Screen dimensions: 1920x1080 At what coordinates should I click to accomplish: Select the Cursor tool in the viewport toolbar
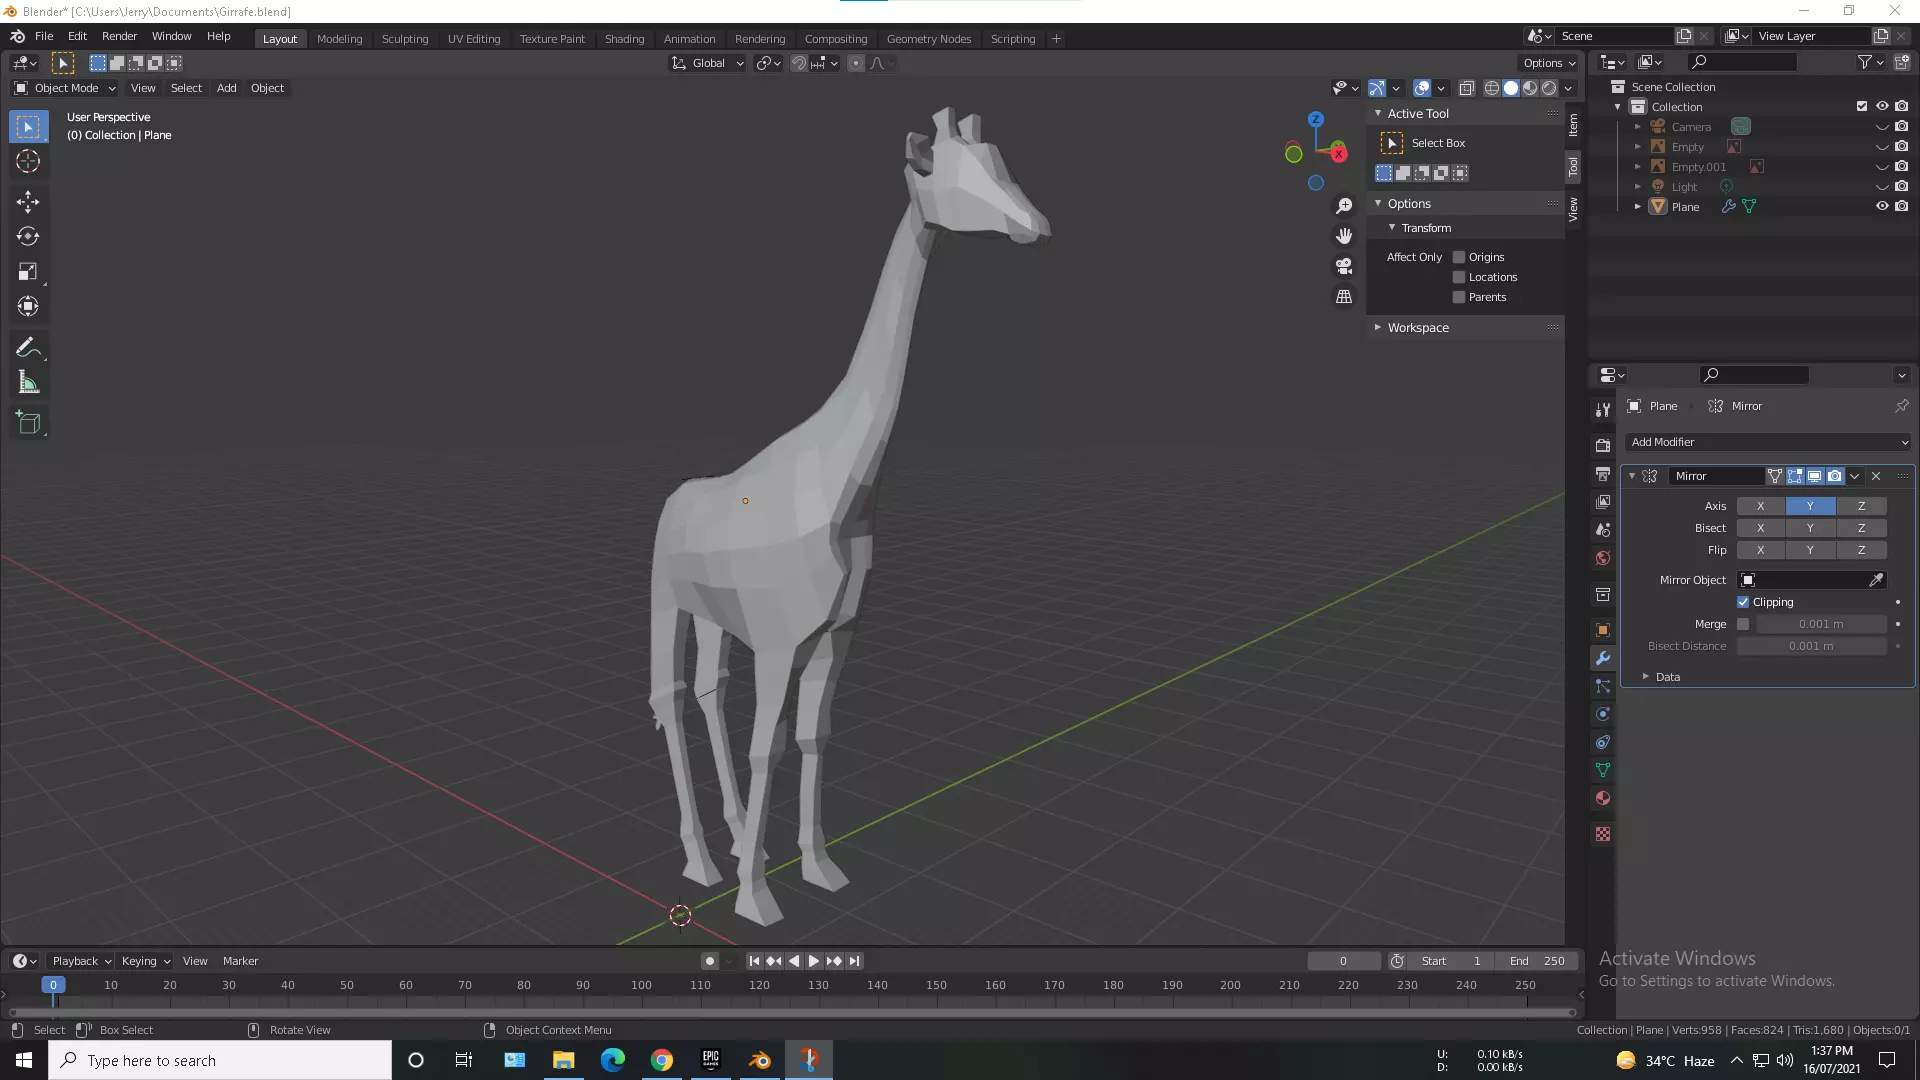28,161
